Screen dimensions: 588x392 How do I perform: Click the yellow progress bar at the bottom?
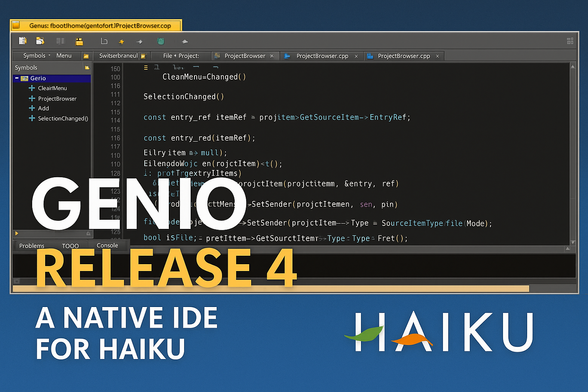[x=271, y=288]
